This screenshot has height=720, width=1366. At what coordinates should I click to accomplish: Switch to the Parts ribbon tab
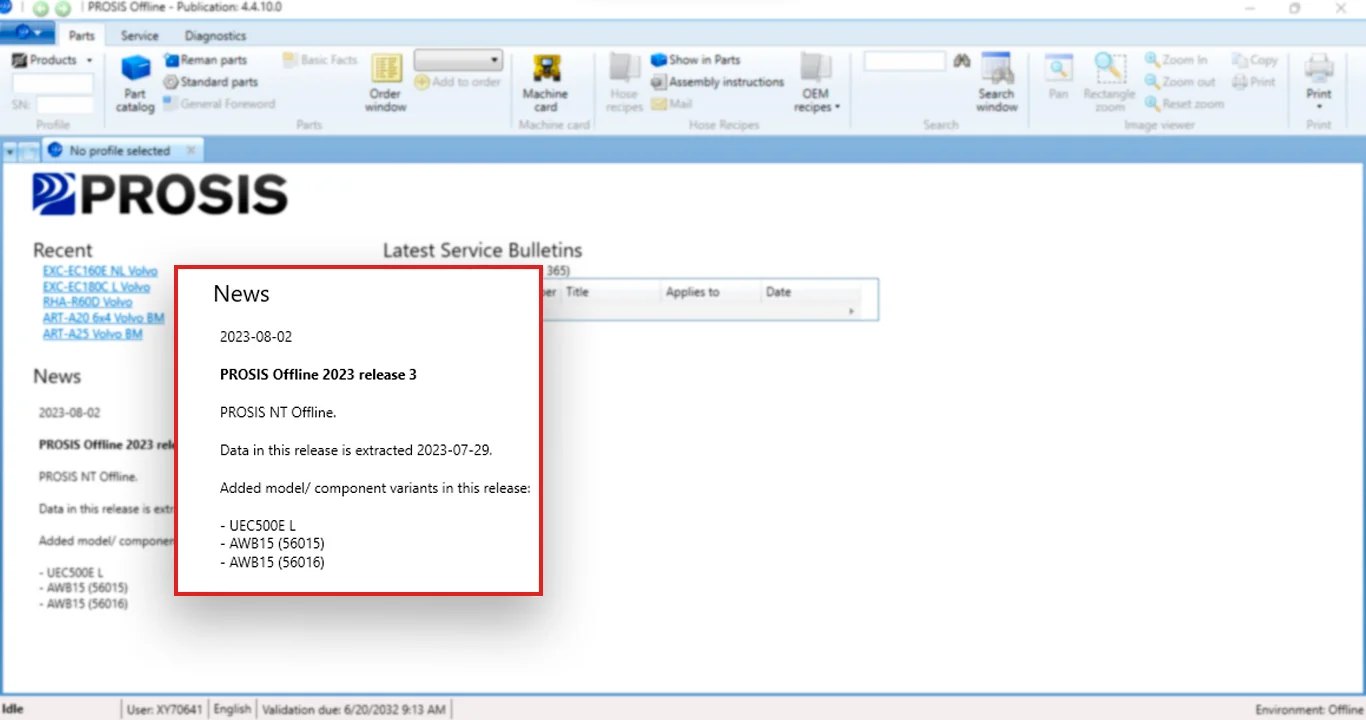pos(82,36)
